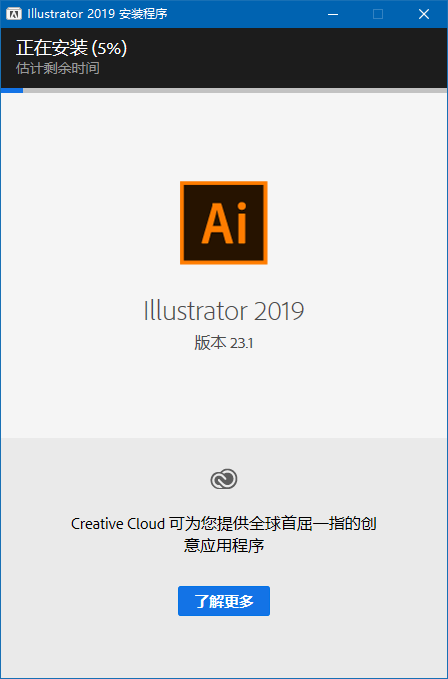Click the 意应用程序 text line
Image resolution: width=448 pixels, height=679 pixels.
(224, 546)
